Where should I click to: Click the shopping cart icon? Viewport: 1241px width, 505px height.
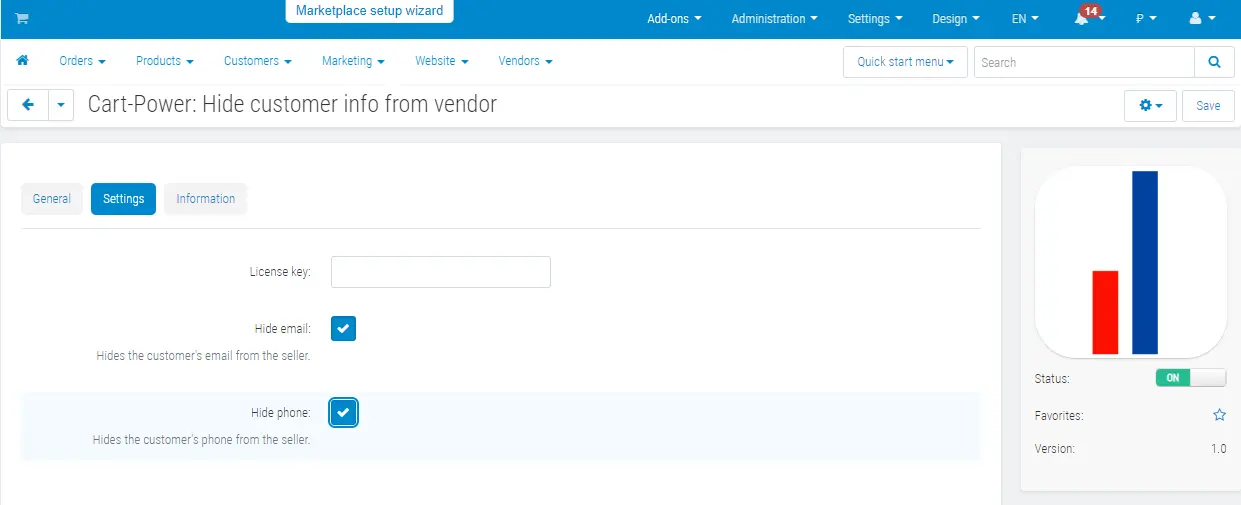[x=22, y=19]
